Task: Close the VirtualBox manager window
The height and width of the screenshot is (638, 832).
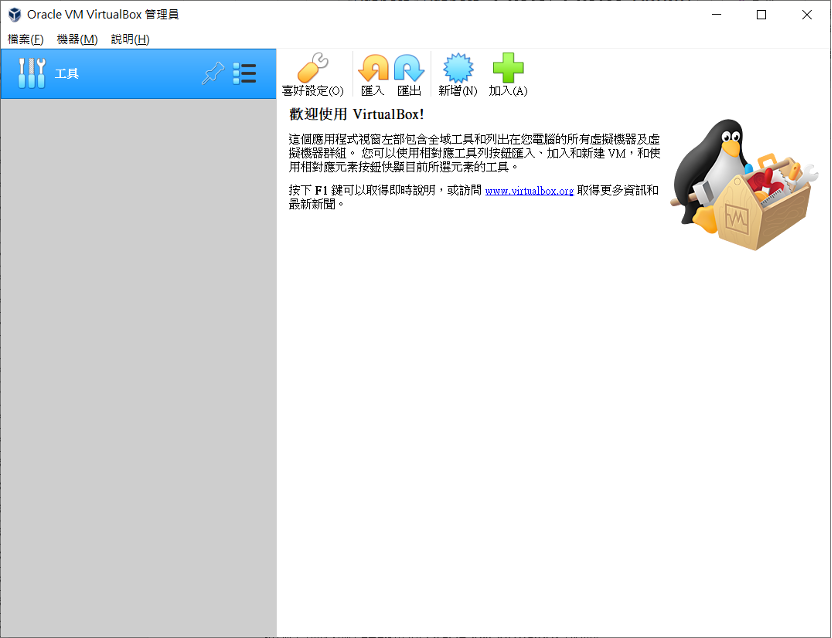Action: (807, 14)
